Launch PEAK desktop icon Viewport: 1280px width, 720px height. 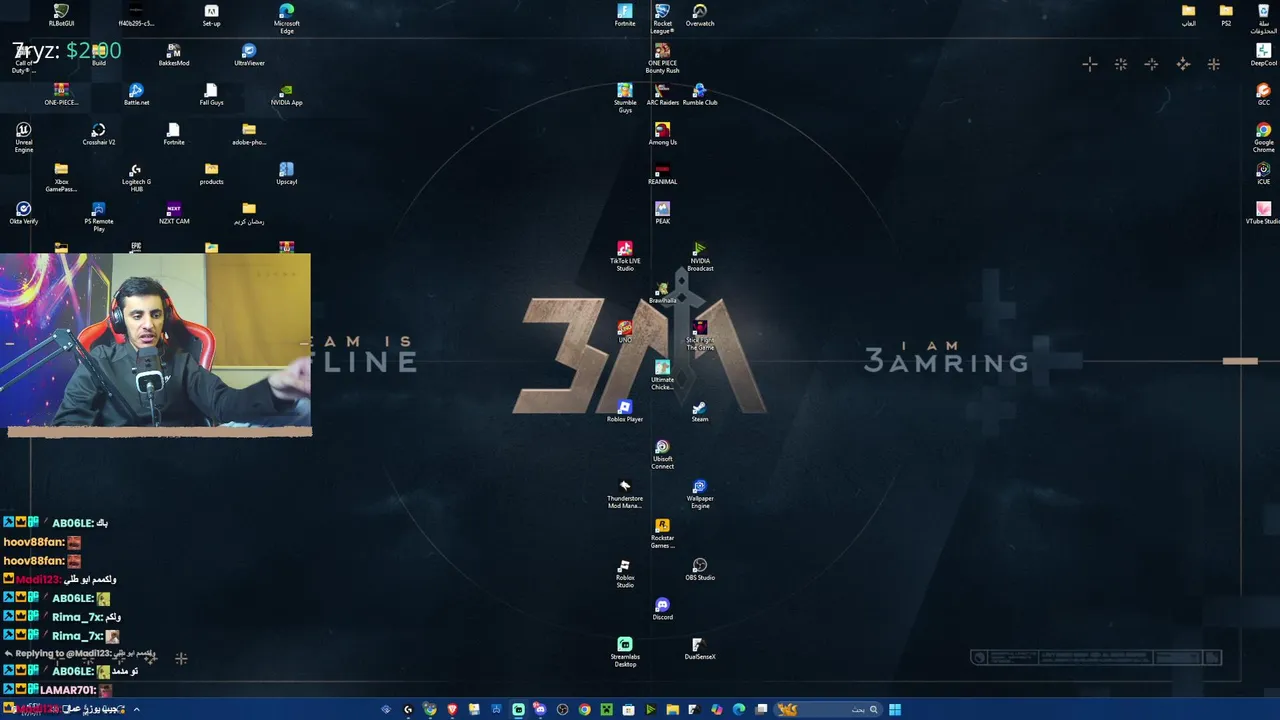click(662, 213)
